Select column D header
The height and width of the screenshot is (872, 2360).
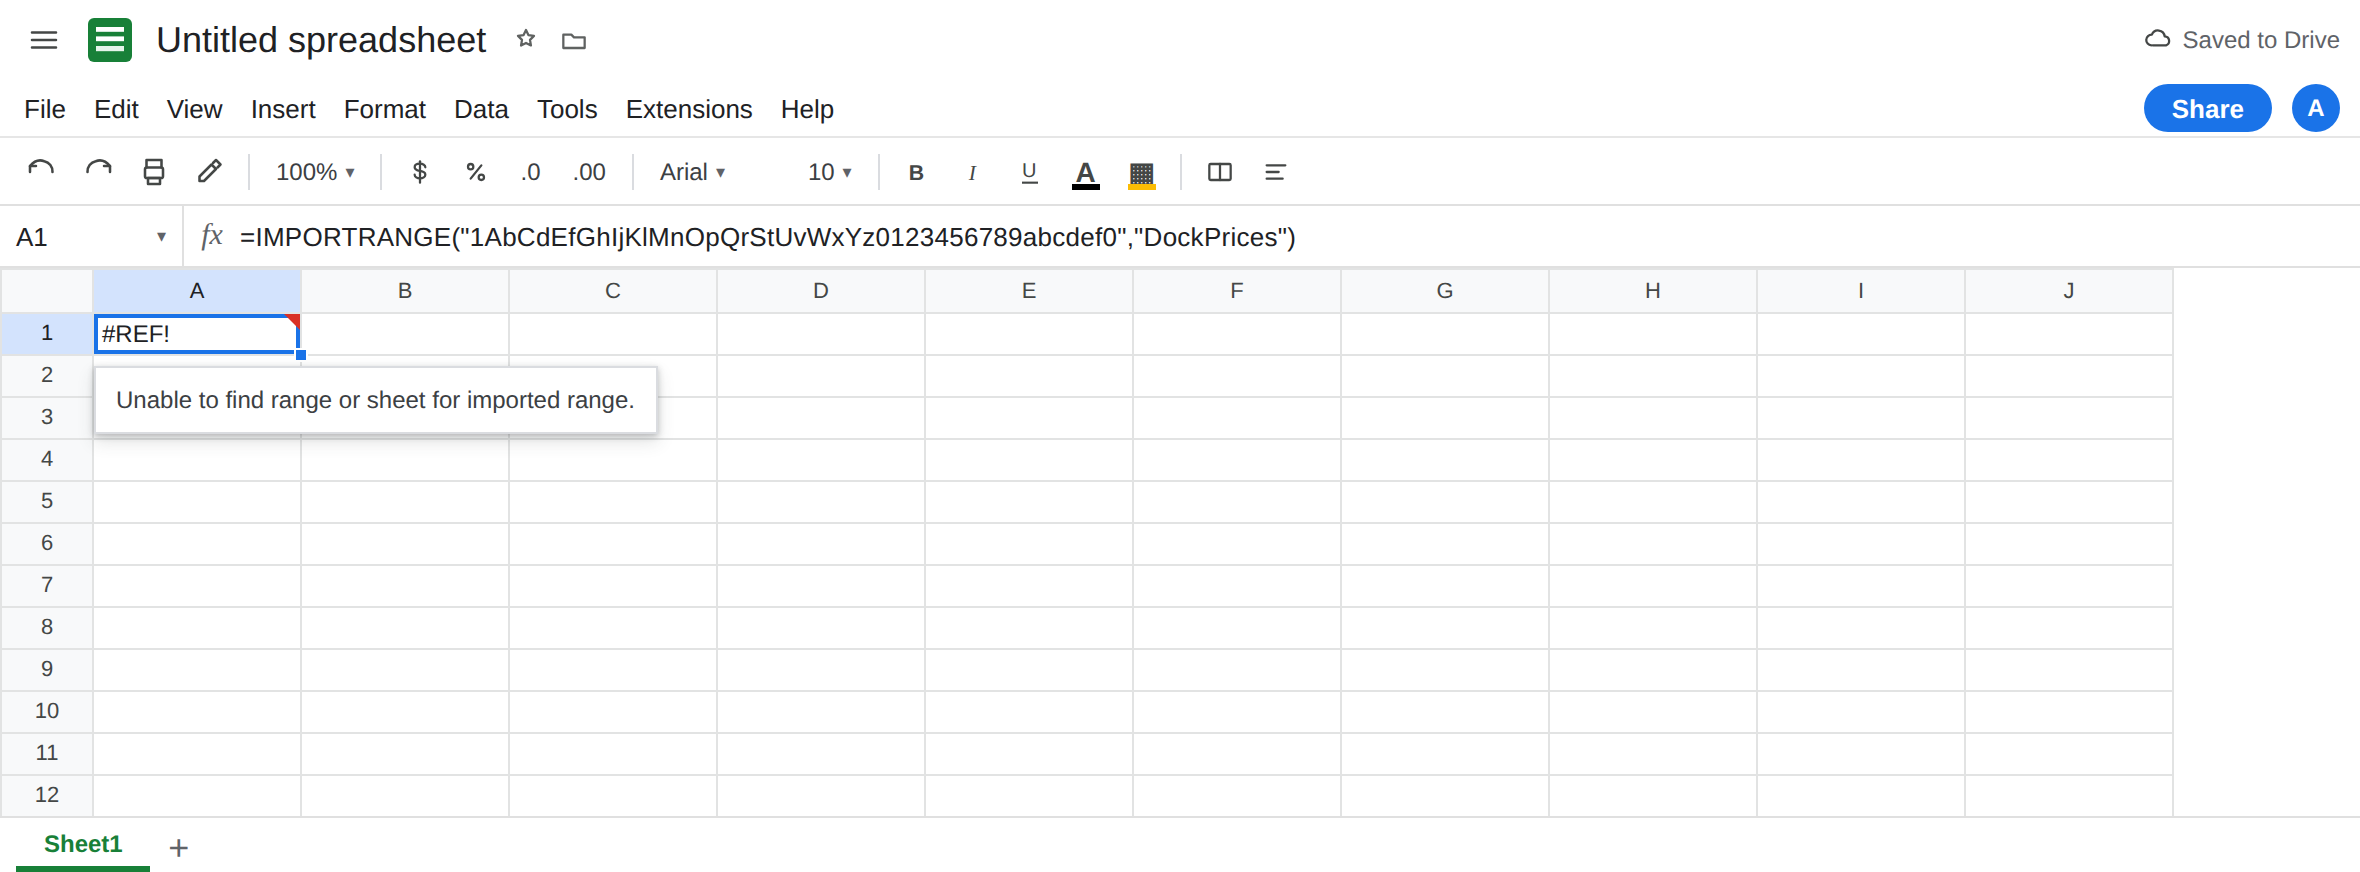[821, 291]
